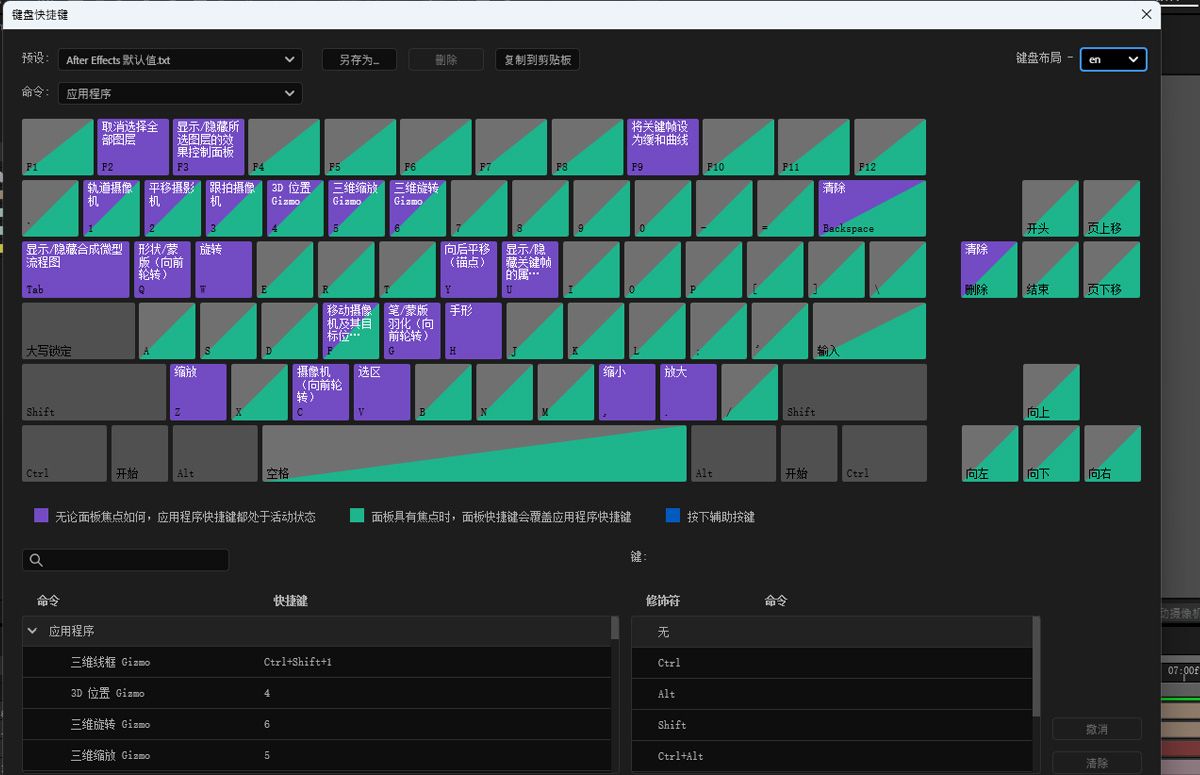Click the 撤消 button
Image resolution: width=1200 pixels, height=775 pixels.
click(1097, 729)
